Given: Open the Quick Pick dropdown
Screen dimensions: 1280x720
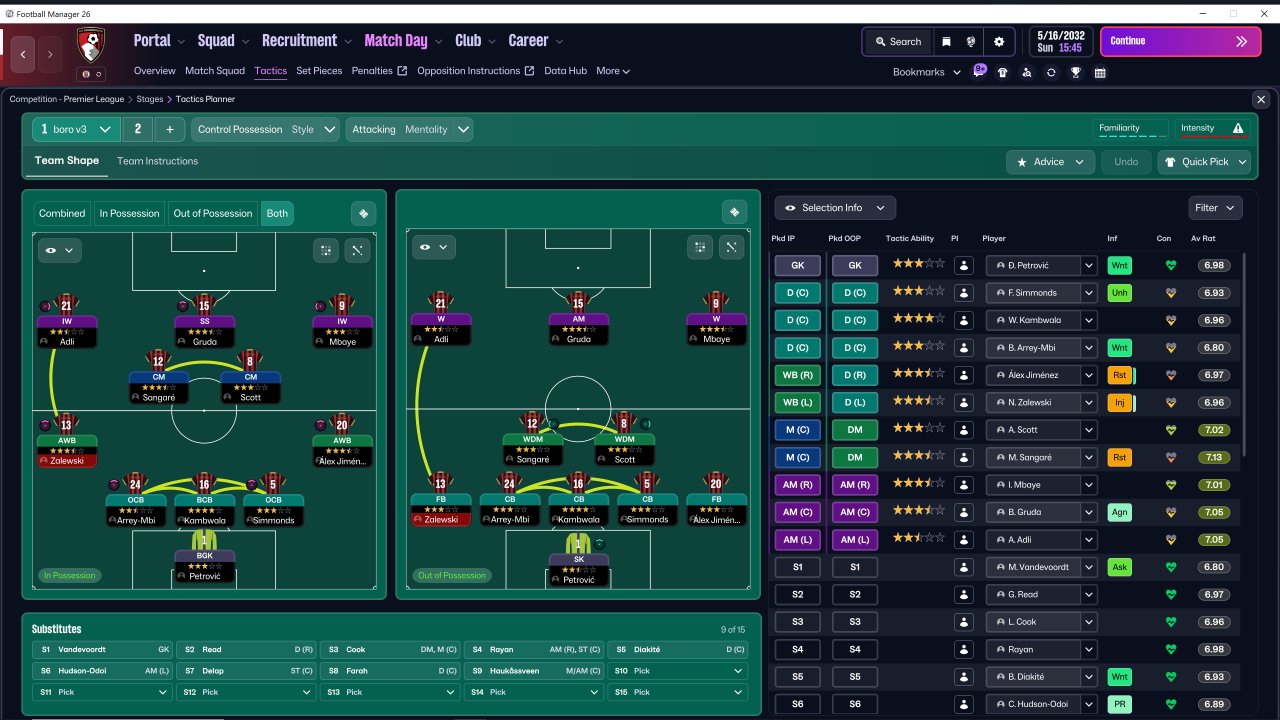Looking at the screenshot, I should tap(1204, 162).
